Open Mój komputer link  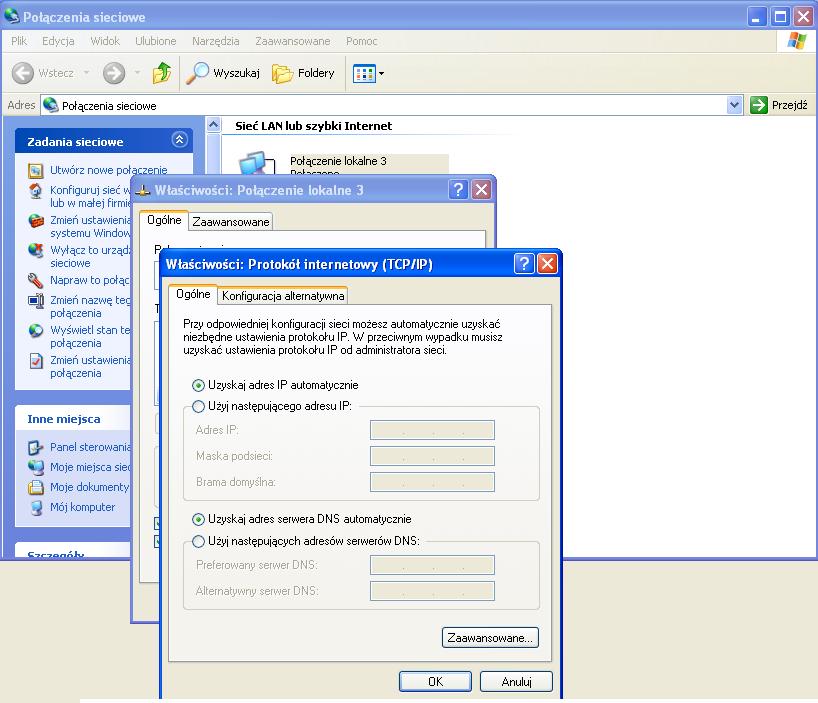(x=82, y=507)
